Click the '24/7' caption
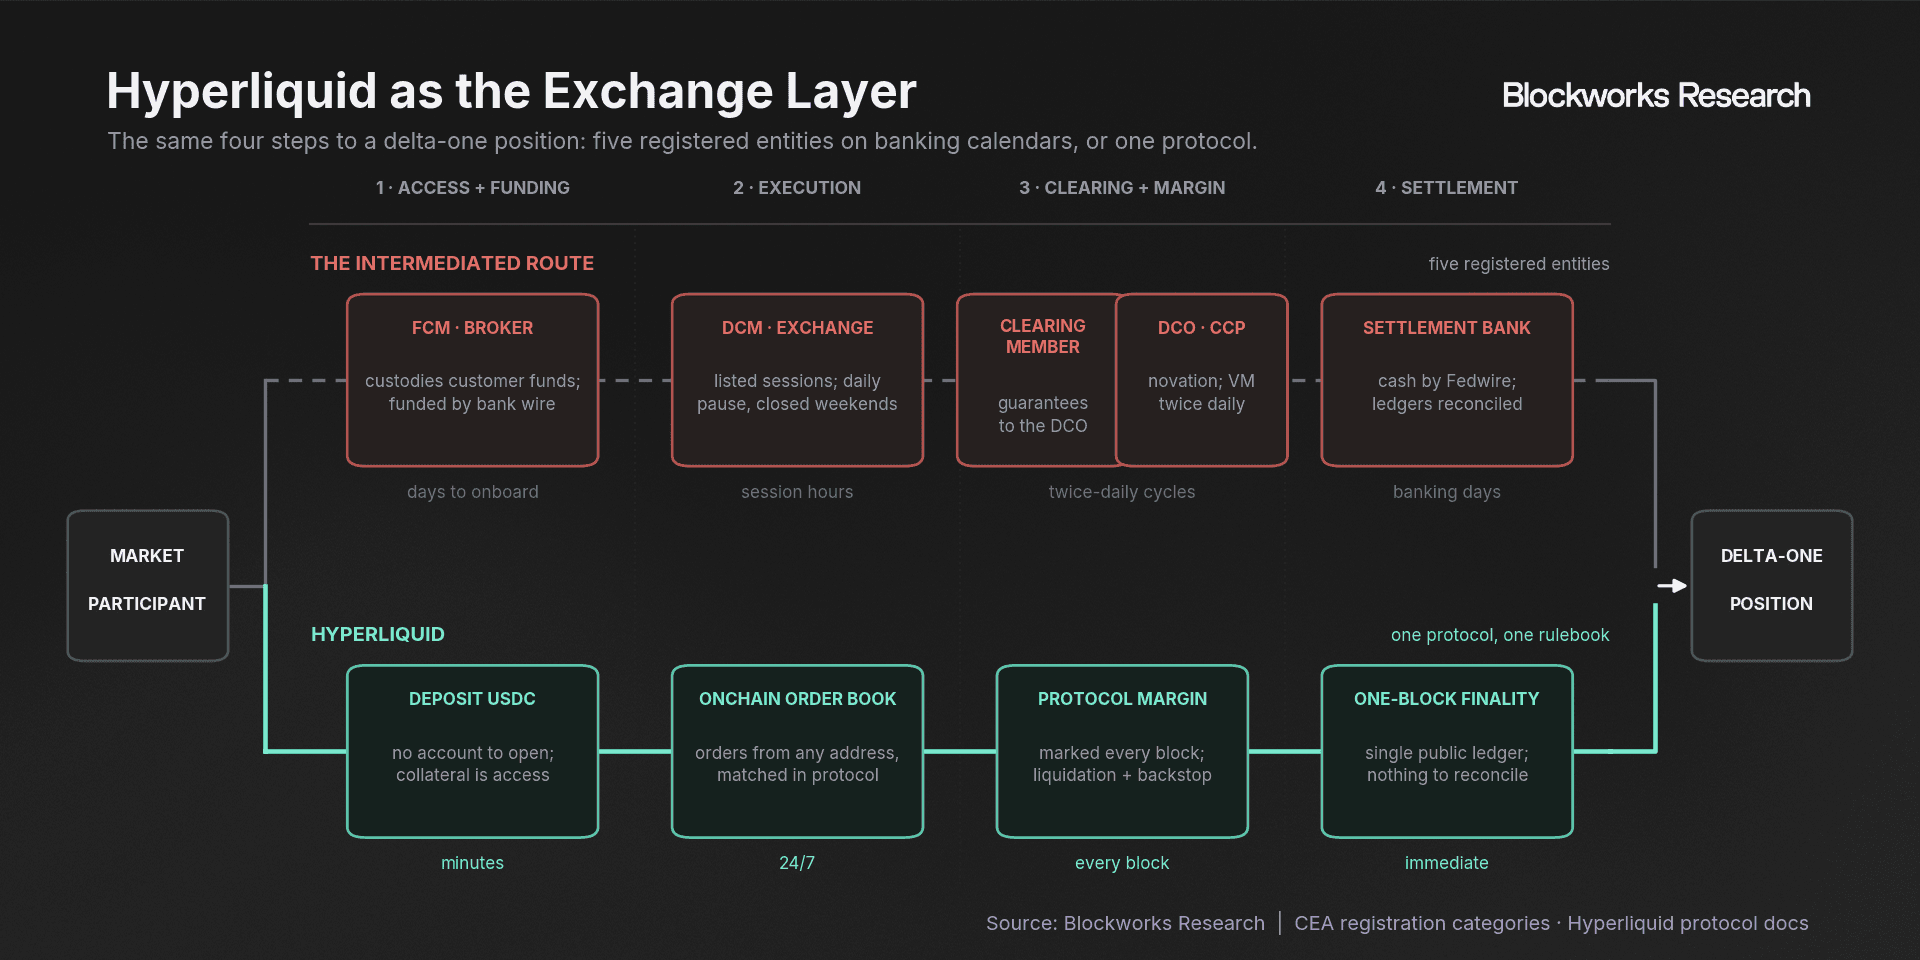 pyautogui.click(x=797, y=863)
